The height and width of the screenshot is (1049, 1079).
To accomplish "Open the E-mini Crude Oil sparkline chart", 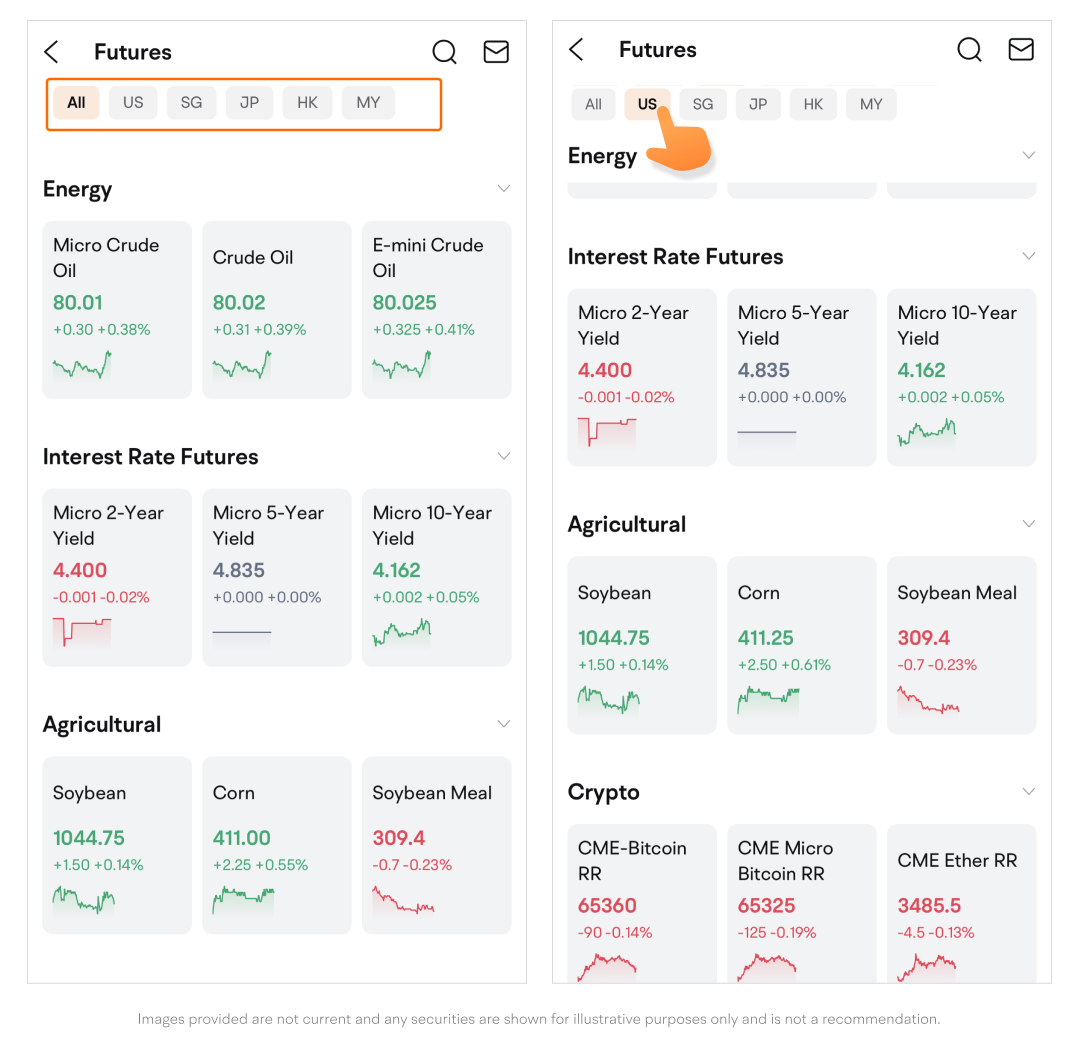I will [x=402, y=365].
